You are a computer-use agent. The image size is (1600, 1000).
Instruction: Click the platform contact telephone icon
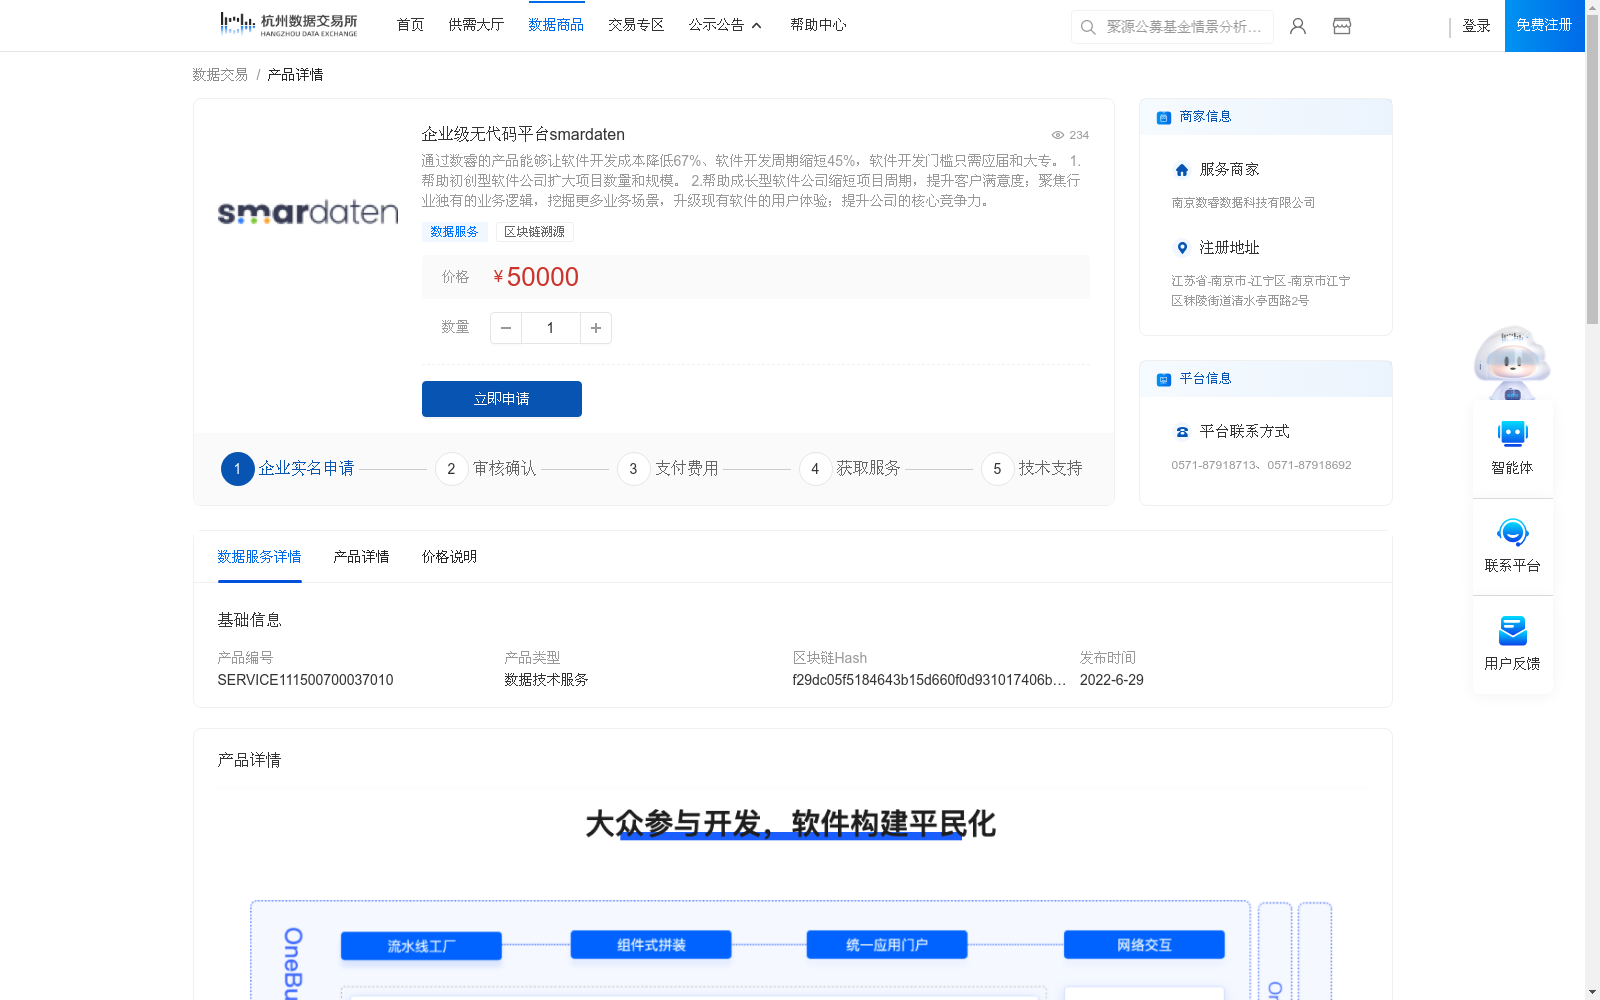coord(1182,432)
